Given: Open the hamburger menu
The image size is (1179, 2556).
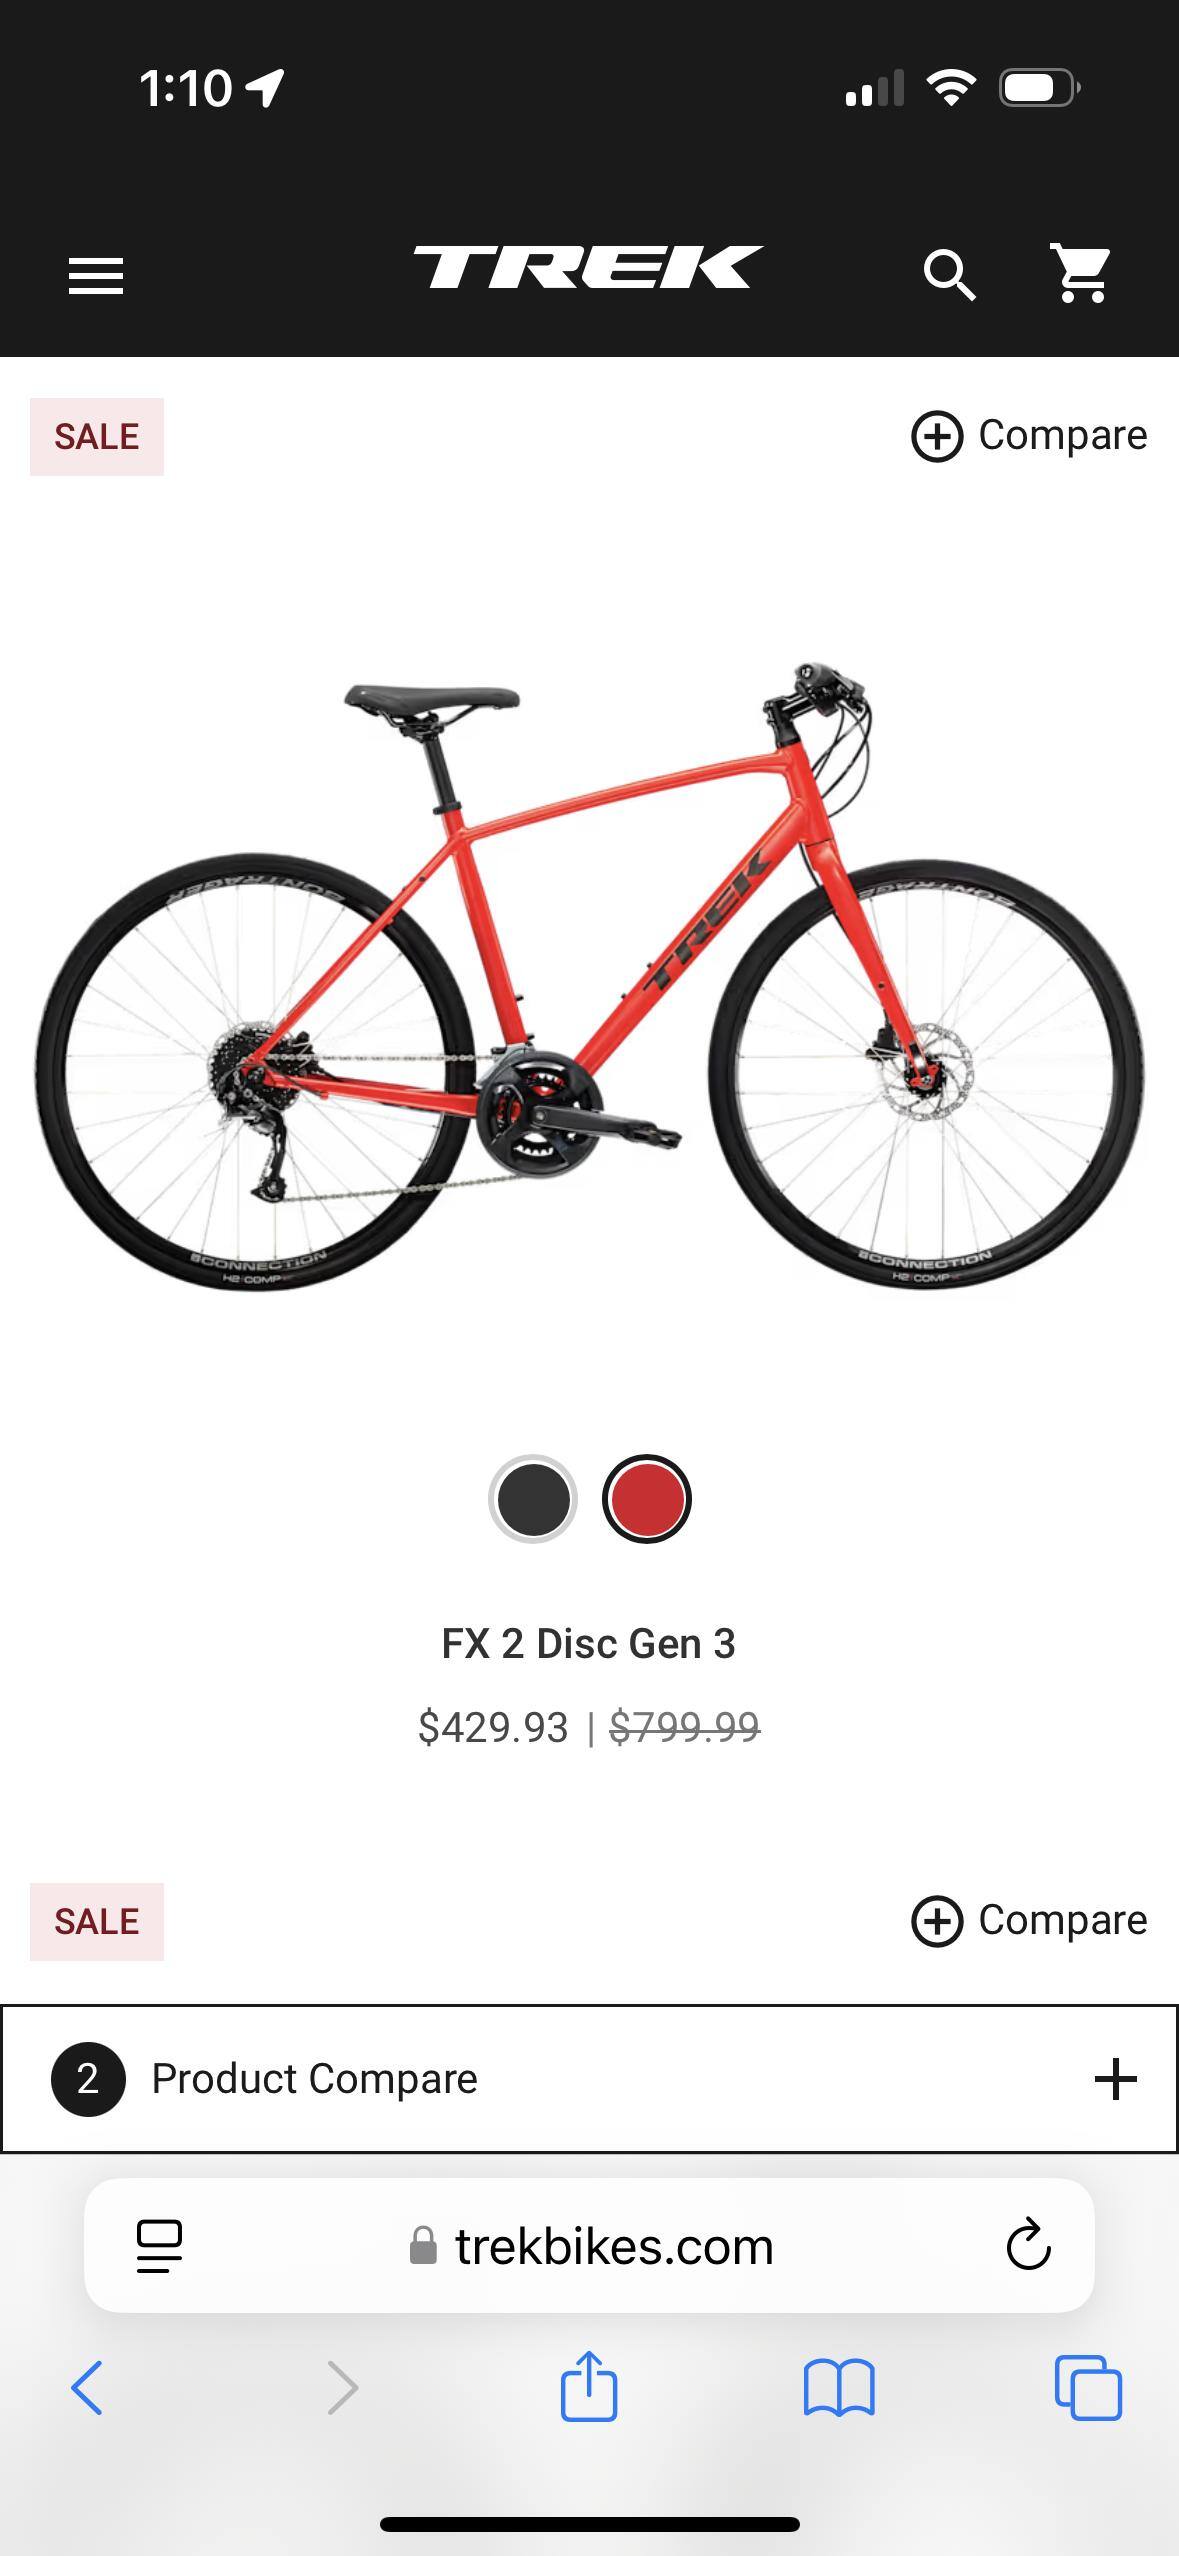Looking at the screenshot, I should [95, 275].
